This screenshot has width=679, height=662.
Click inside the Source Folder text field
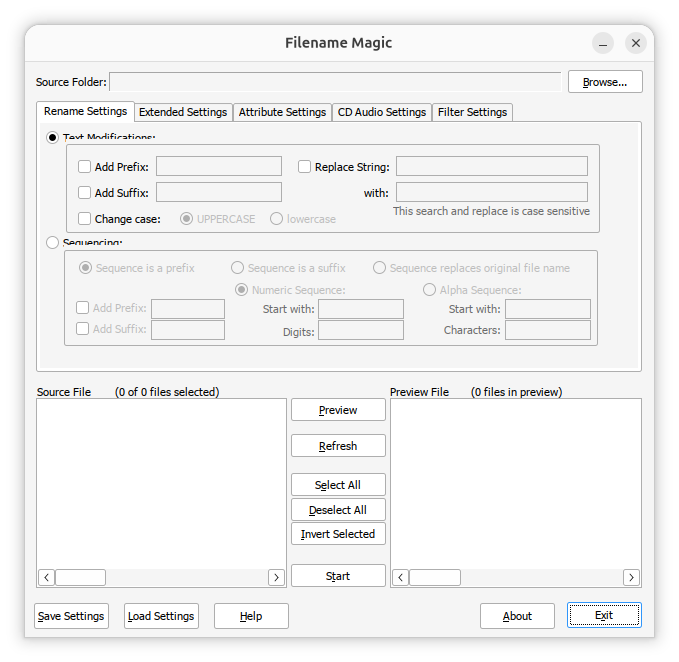click(x=335, y=82)
